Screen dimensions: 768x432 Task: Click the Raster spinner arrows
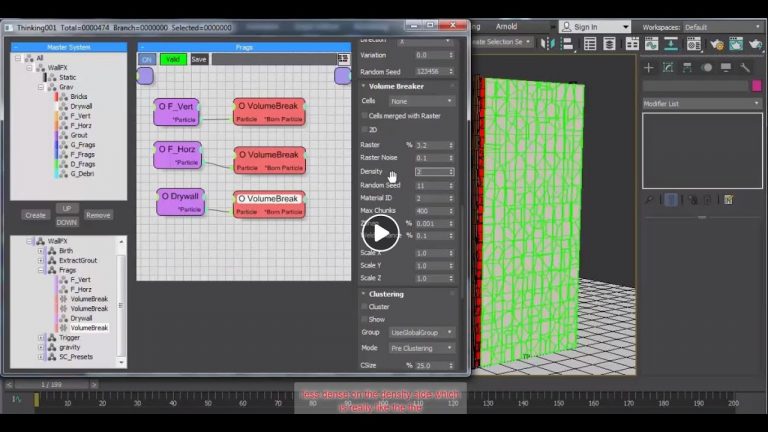point(451,145)
